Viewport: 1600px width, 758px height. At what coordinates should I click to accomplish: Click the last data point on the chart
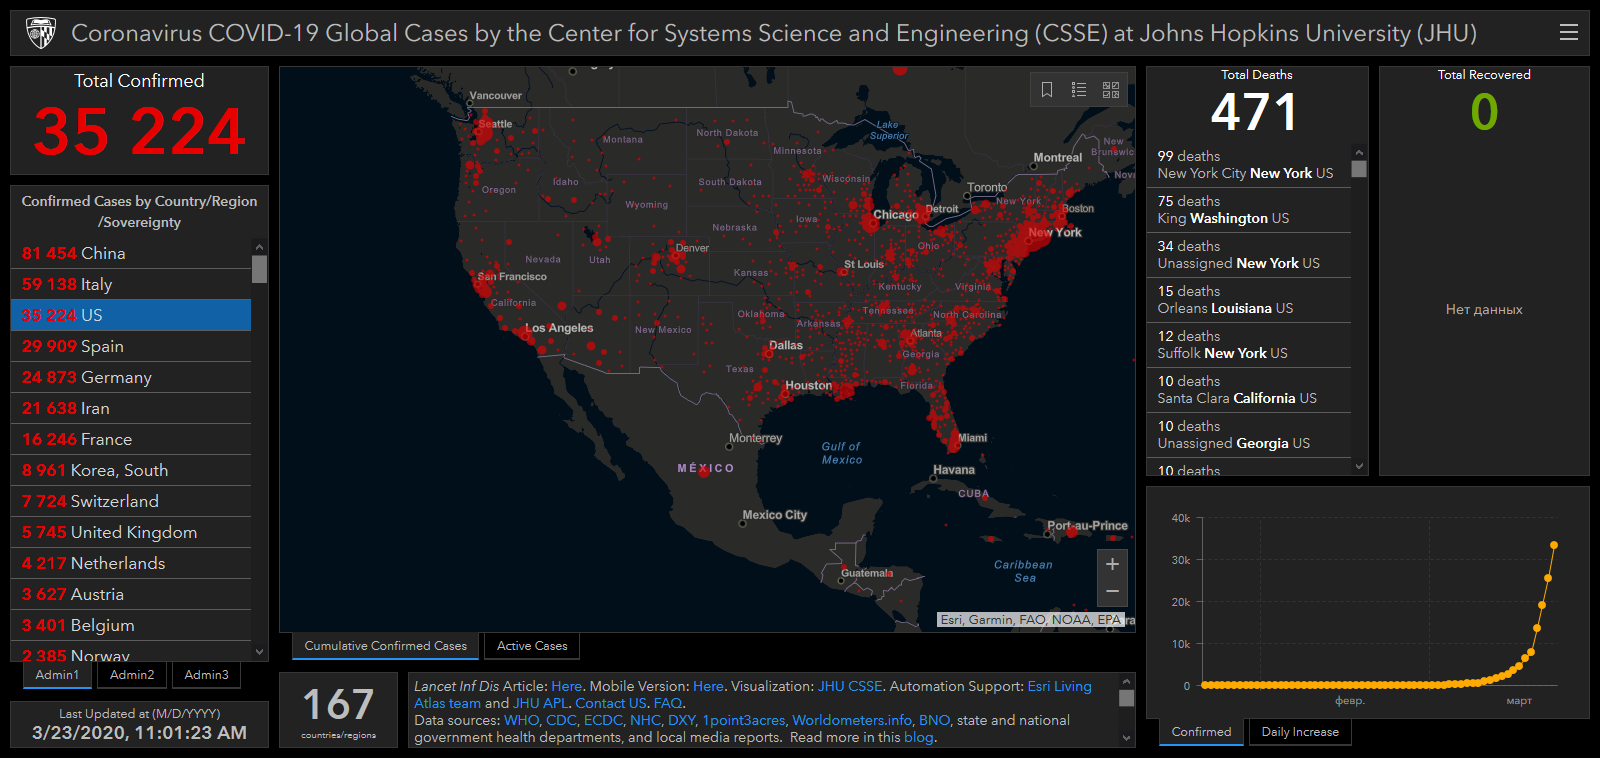pos(1554,545)
